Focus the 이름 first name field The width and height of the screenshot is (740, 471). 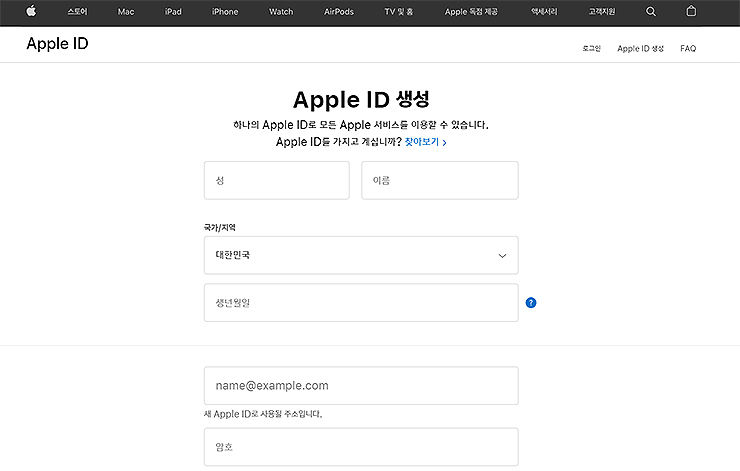coord(440,180)
